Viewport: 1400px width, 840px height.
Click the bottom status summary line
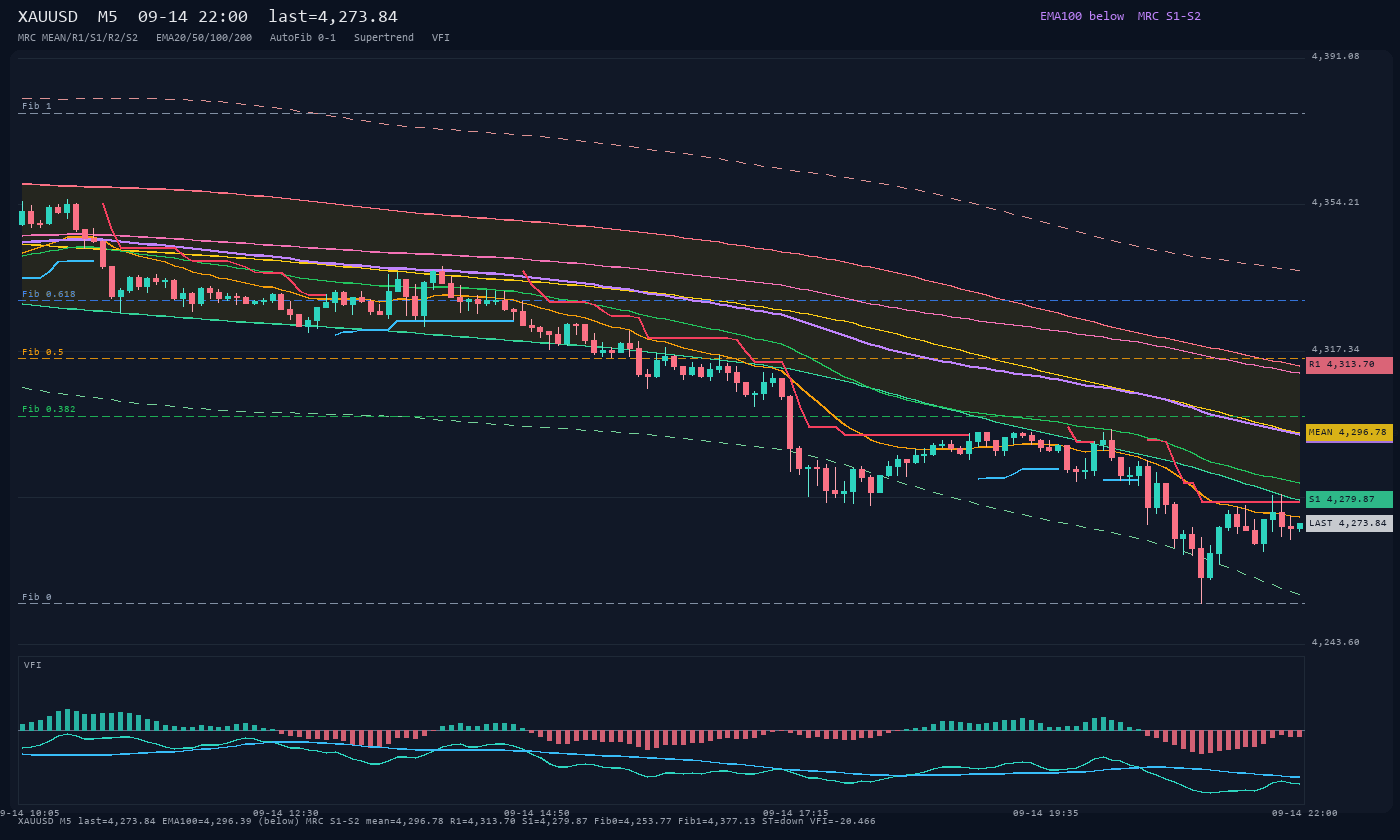pos(447,822)
